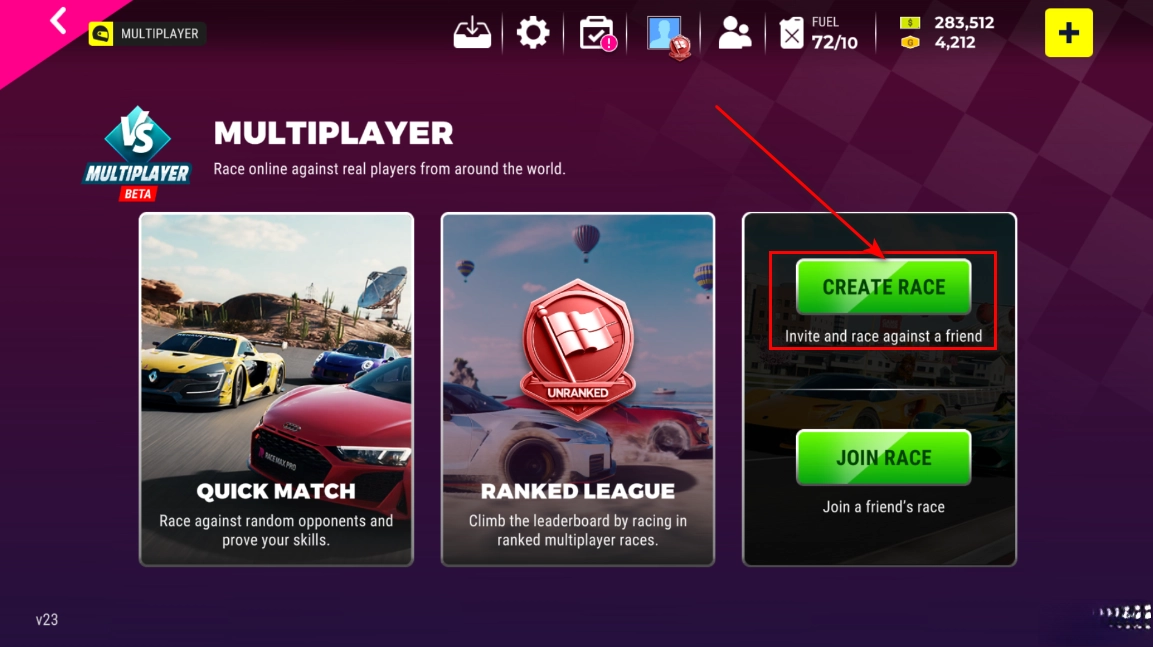The width and height of the screenshot is (1153, 647).
Task: Open the inbox download tray icon
Action: 472,33
